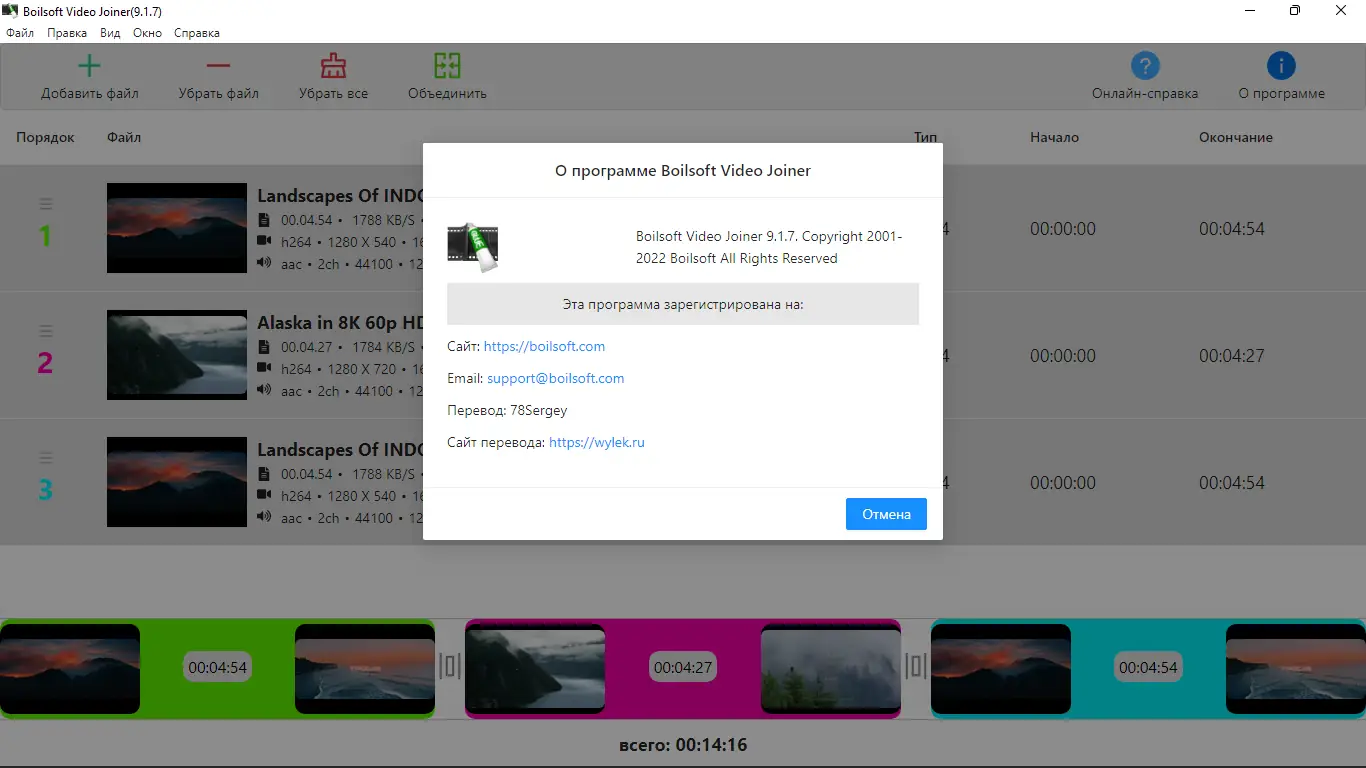Image resolution: width=1366 pixels, height=768 pixels.
Task: Open the Окно menu
Action: click(x=147, y=33)
